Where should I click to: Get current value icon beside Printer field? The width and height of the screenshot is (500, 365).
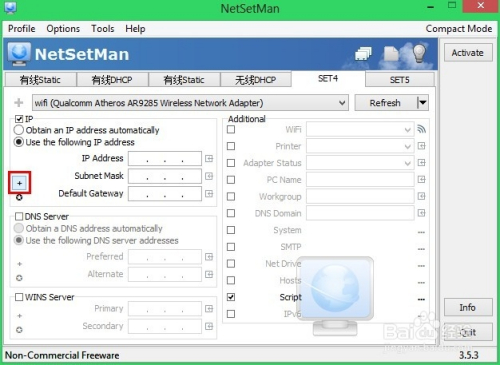tap(422, 146)
